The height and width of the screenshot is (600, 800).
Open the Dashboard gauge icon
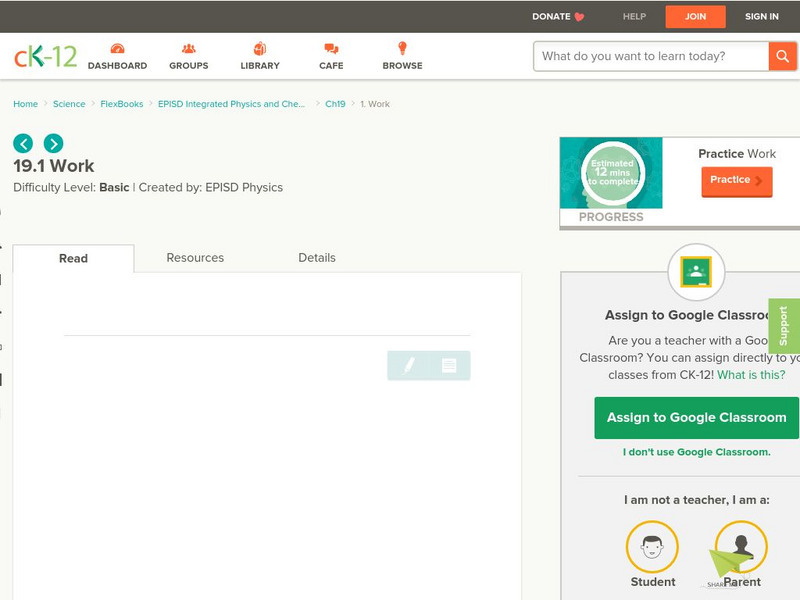[x=117, y=48]
